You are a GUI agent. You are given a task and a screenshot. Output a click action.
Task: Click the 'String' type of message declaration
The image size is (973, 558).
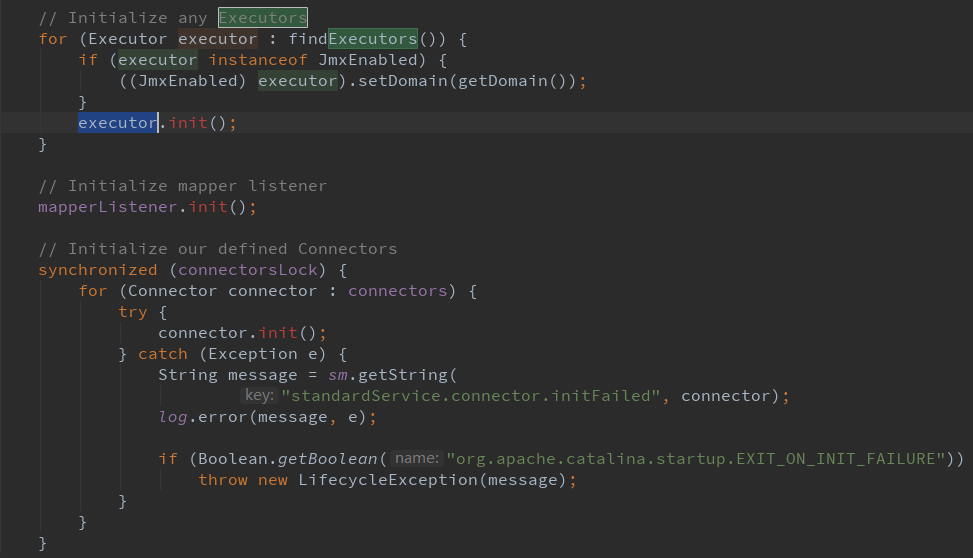click(x=188, y=375)
